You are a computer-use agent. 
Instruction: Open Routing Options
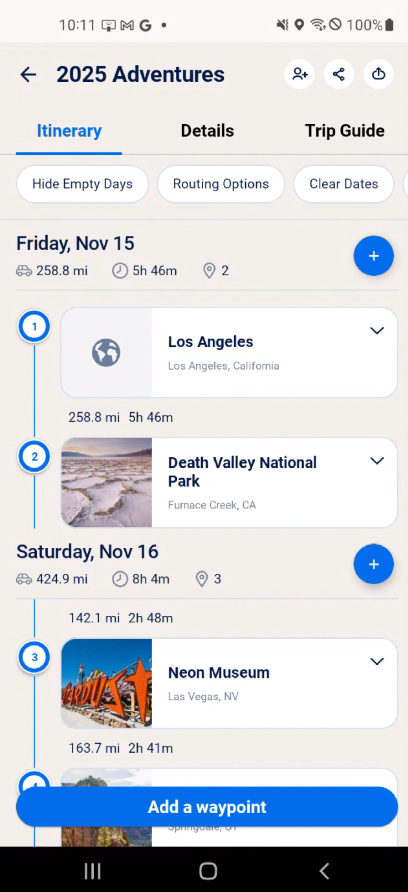click(221, 184)
